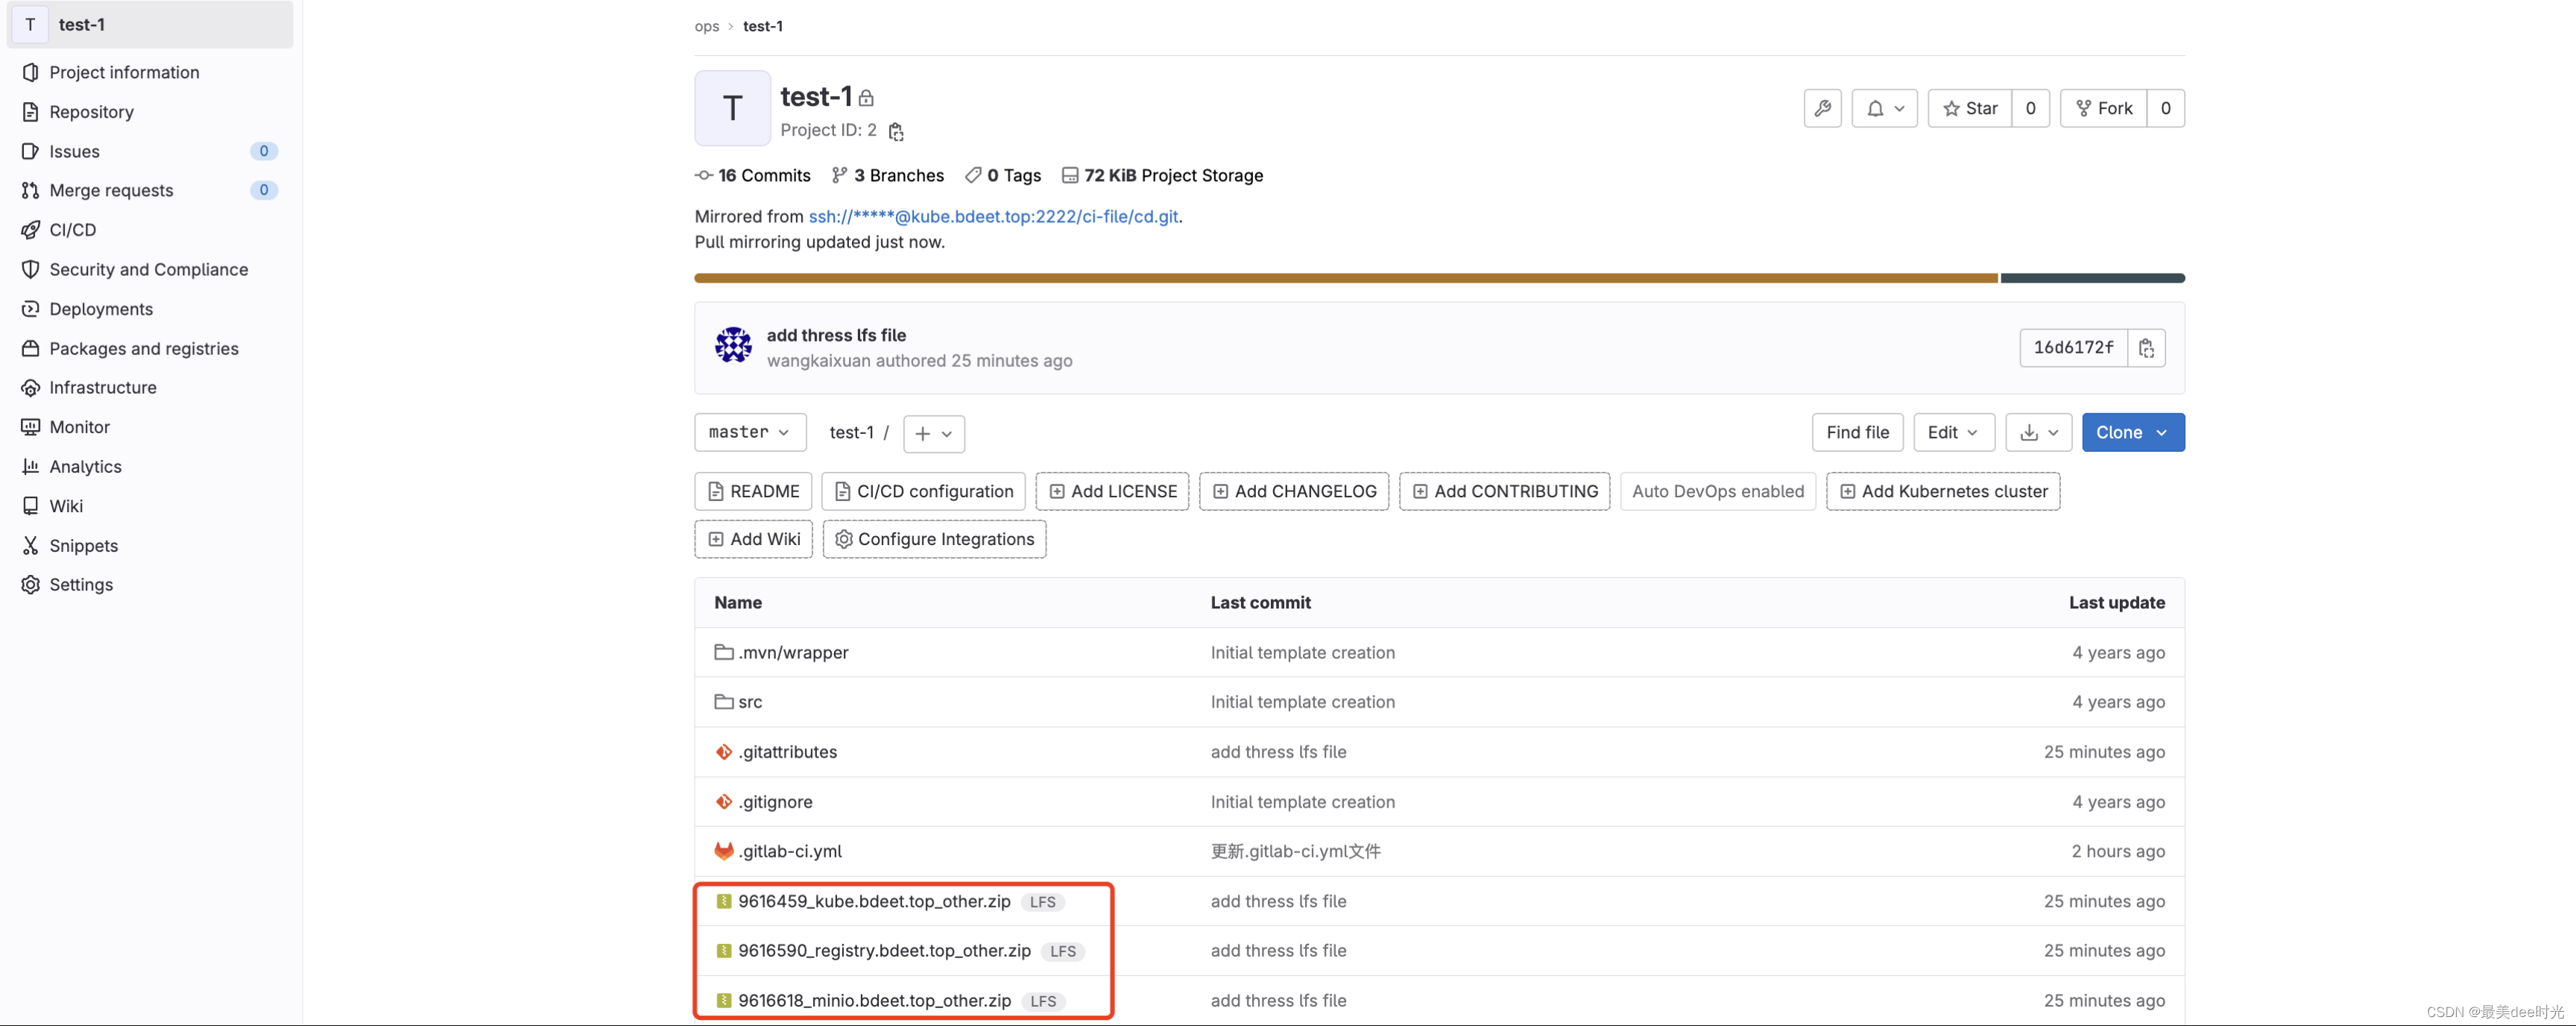2576x1026 pixels.
Task: Open the plus add-file dropdown
Action: click(933, 433)
